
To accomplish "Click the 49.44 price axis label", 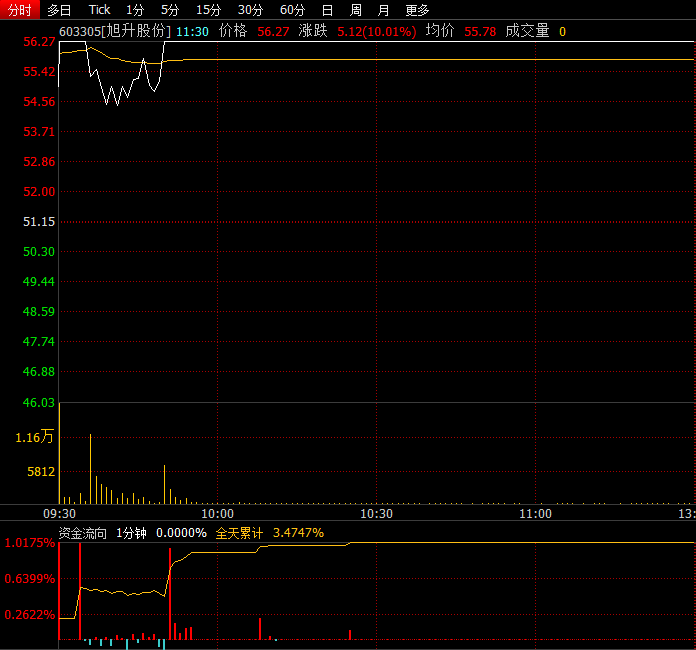I will (39, 281).
